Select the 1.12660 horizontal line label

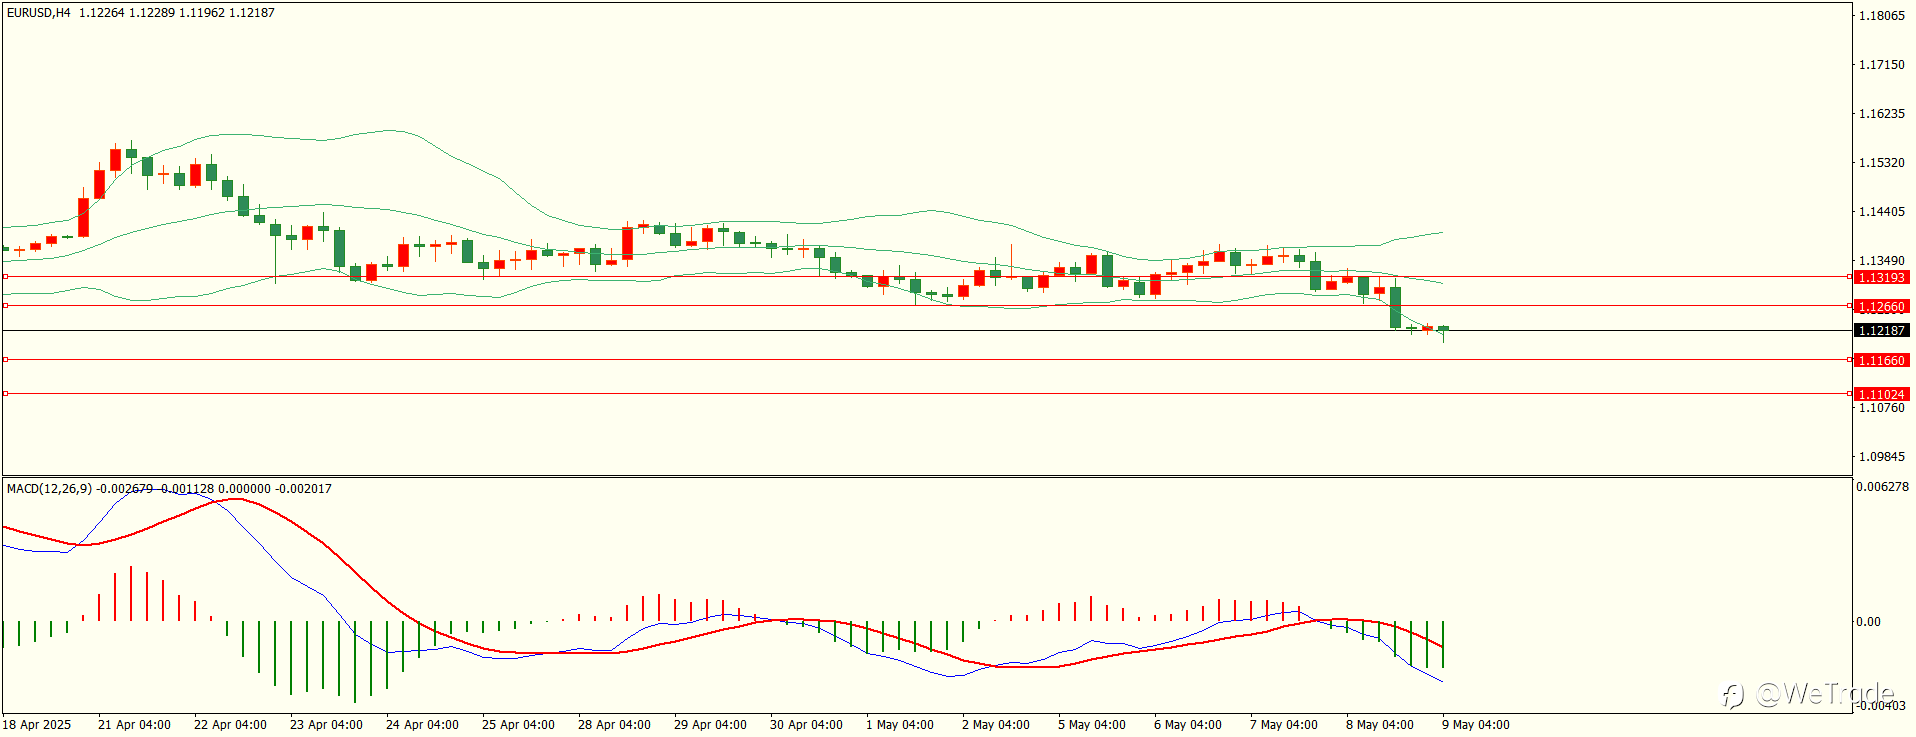coord(1881,306)
